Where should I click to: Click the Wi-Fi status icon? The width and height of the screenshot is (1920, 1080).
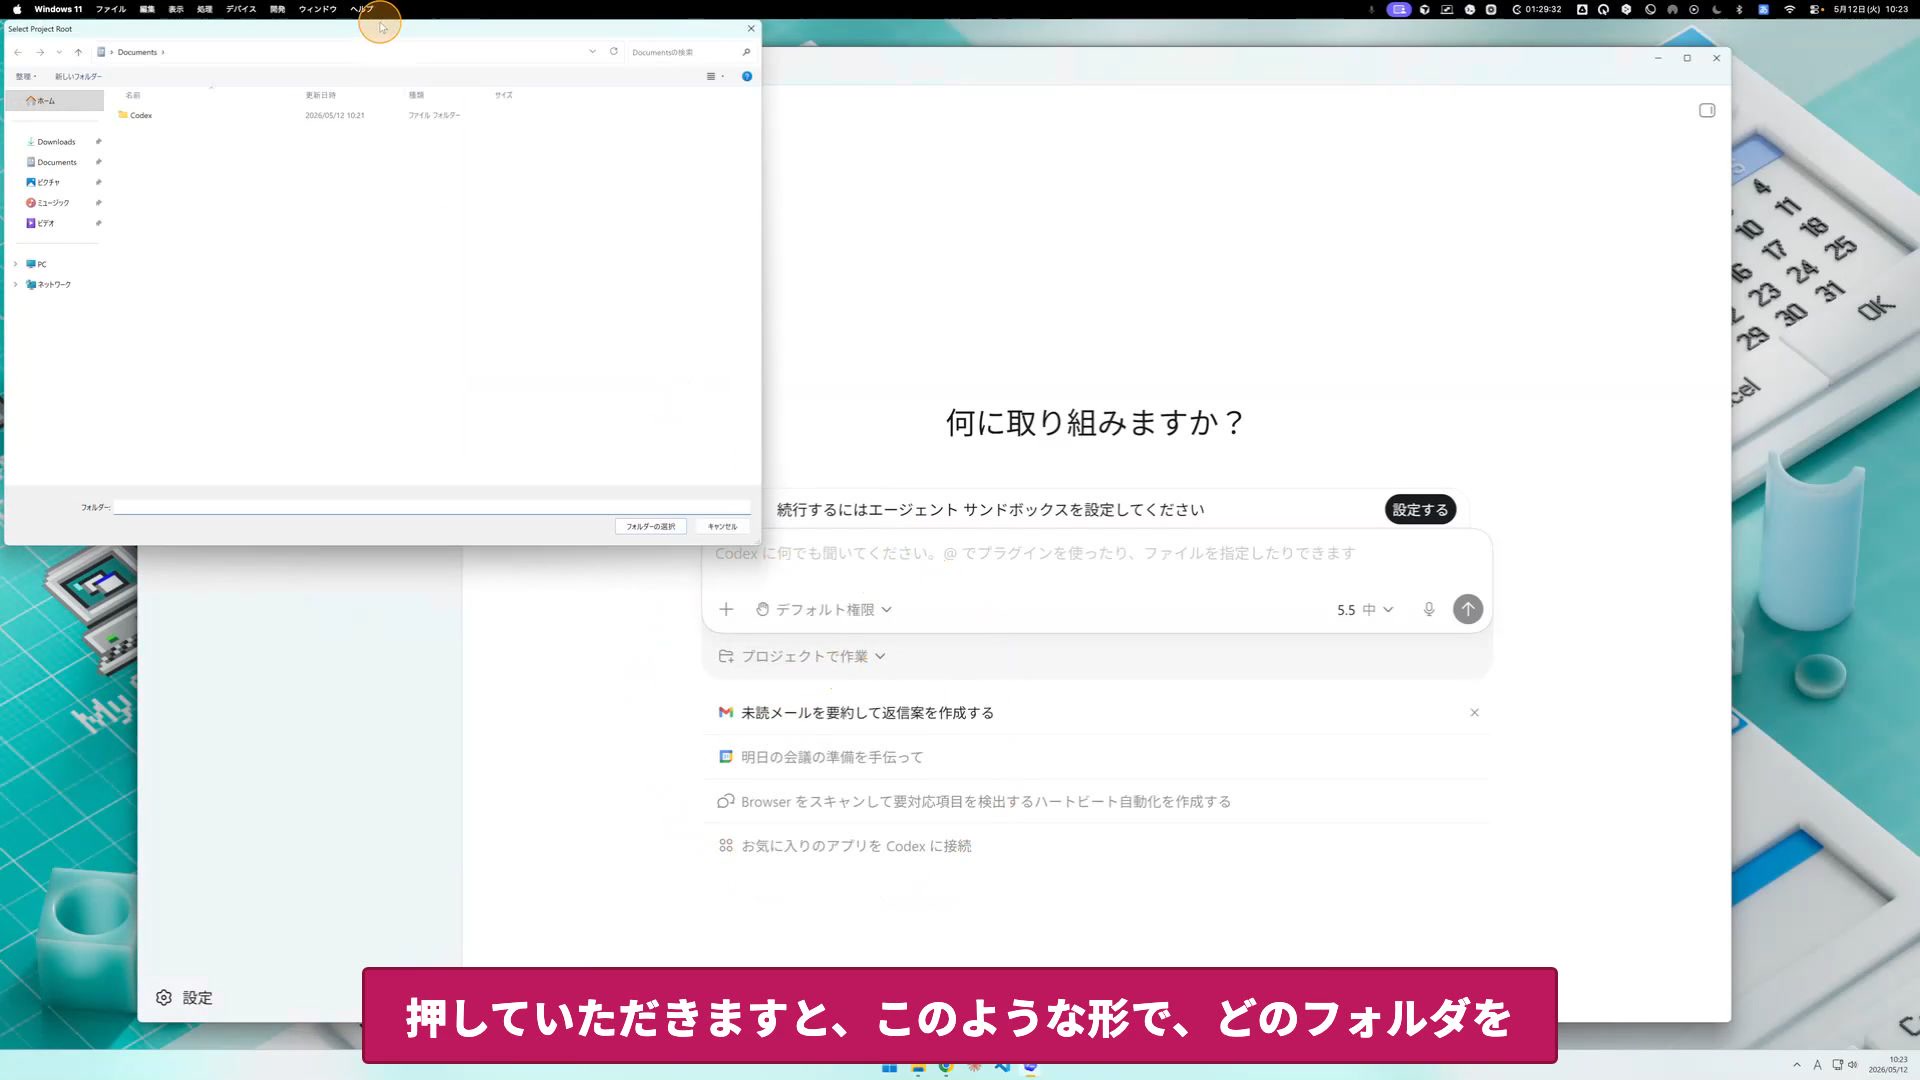point(1790,9)
